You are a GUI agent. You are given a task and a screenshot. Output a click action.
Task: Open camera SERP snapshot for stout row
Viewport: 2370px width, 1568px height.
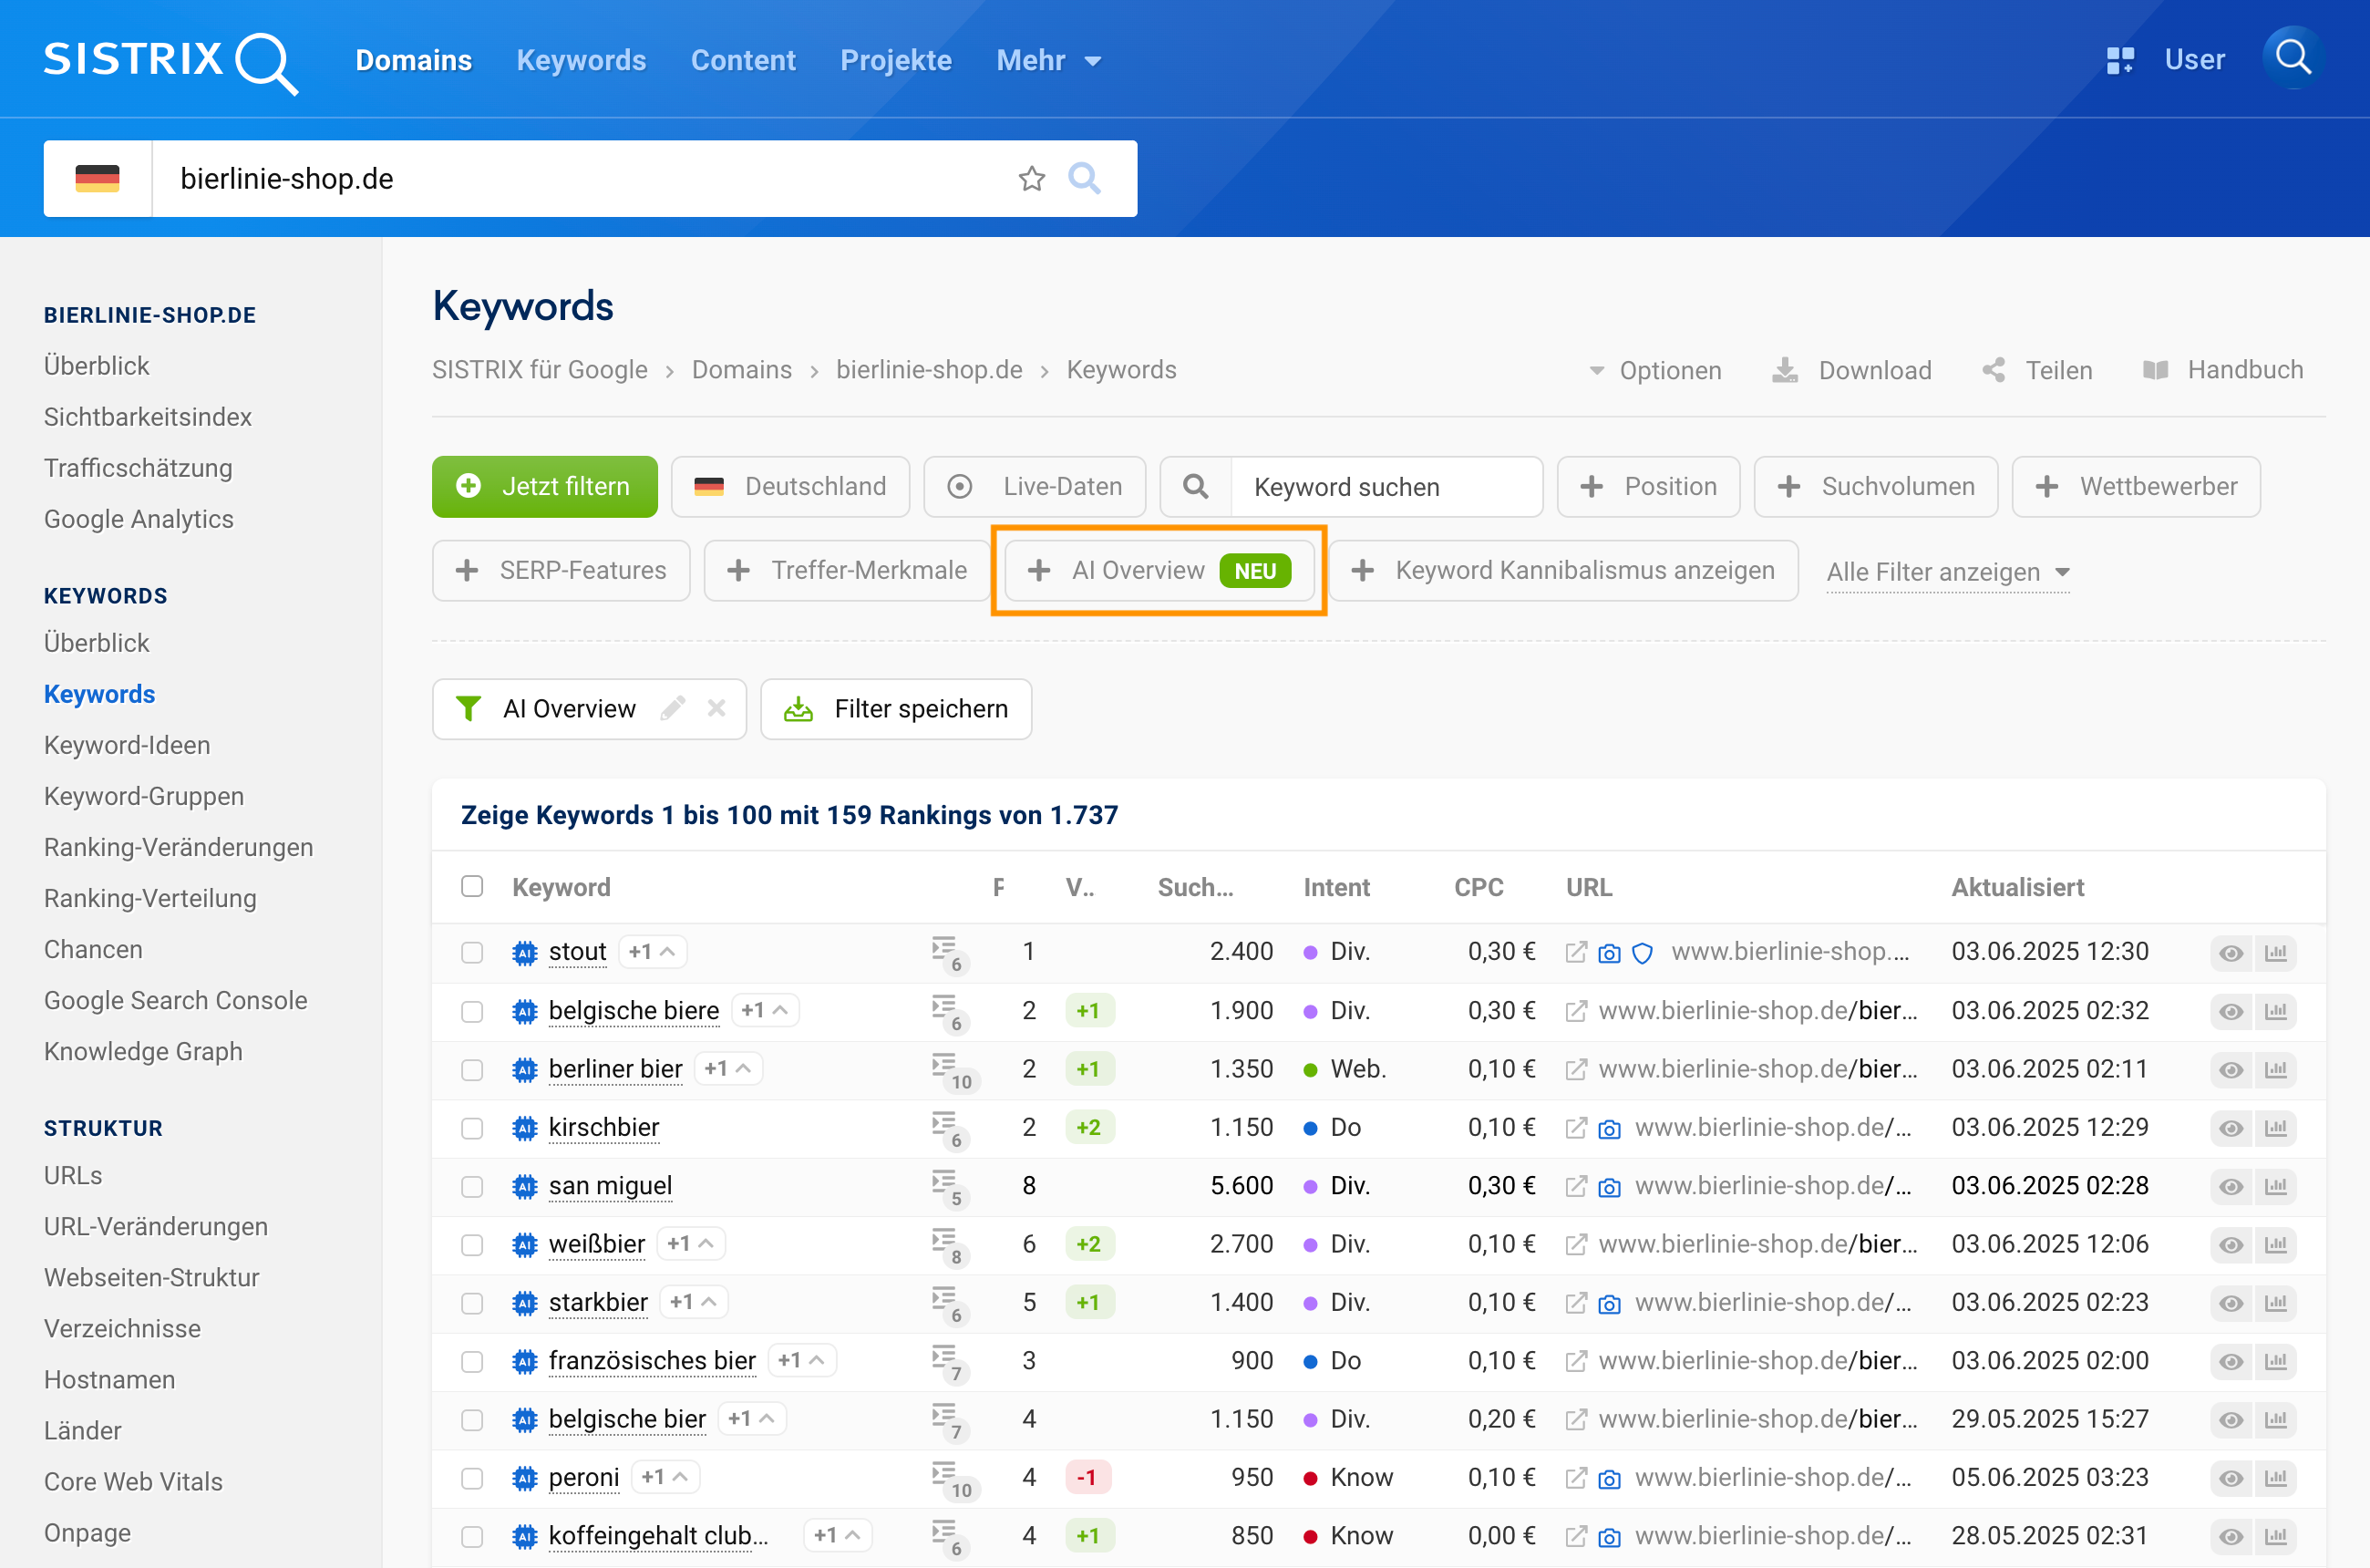(1609, 953)
